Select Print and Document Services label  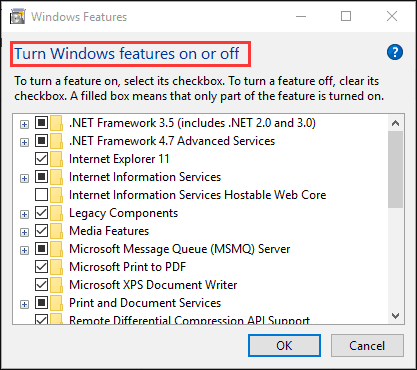[145, 303]
